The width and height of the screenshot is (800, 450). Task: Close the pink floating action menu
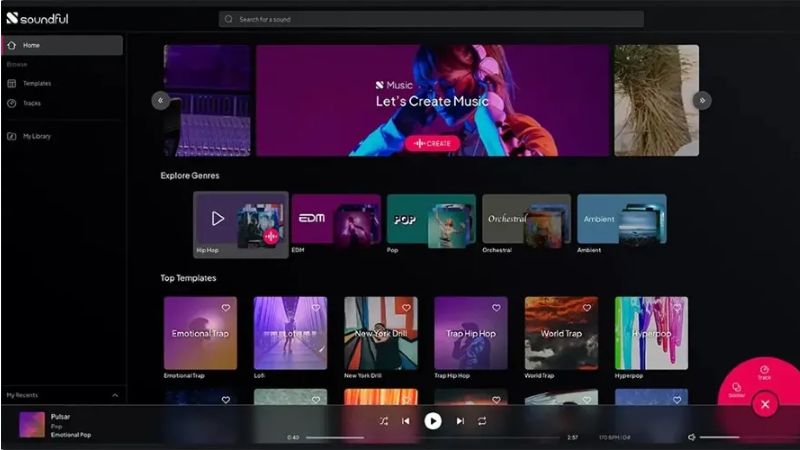765,404
